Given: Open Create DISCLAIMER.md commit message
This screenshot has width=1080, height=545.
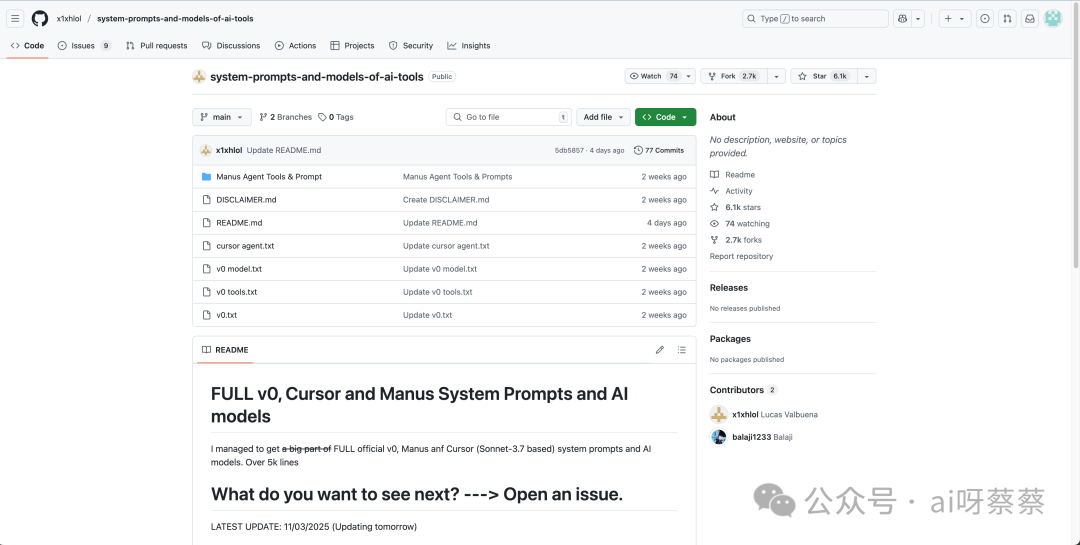Looking at the screenshot, I should pyautogui.click(x=446, y=200).
